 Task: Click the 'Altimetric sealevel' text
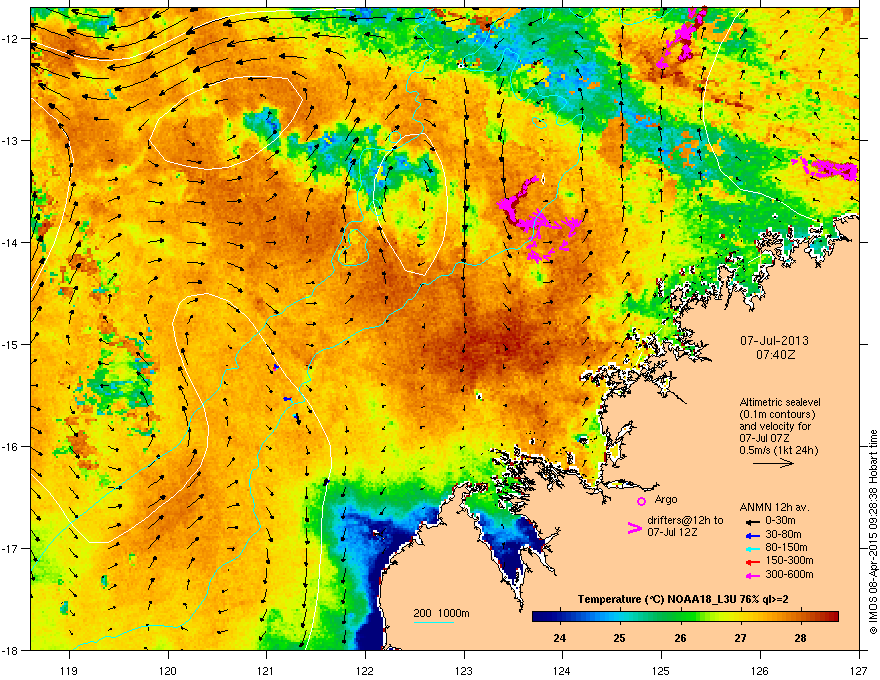click(780, 402)
